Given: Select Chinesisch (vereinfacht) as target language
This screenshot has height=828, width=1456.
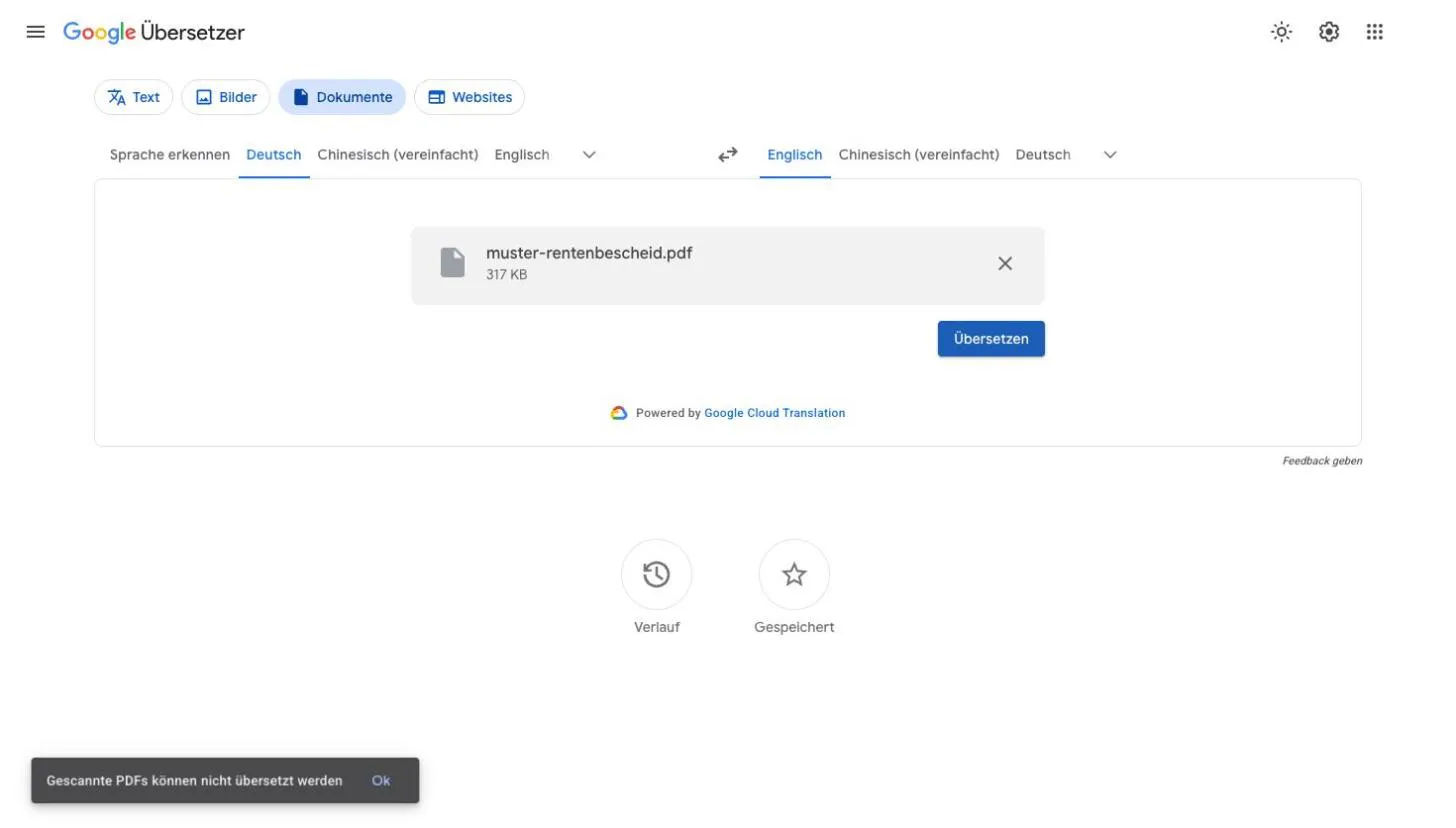Looking at the screenshot, I should (x=919, y=155).
